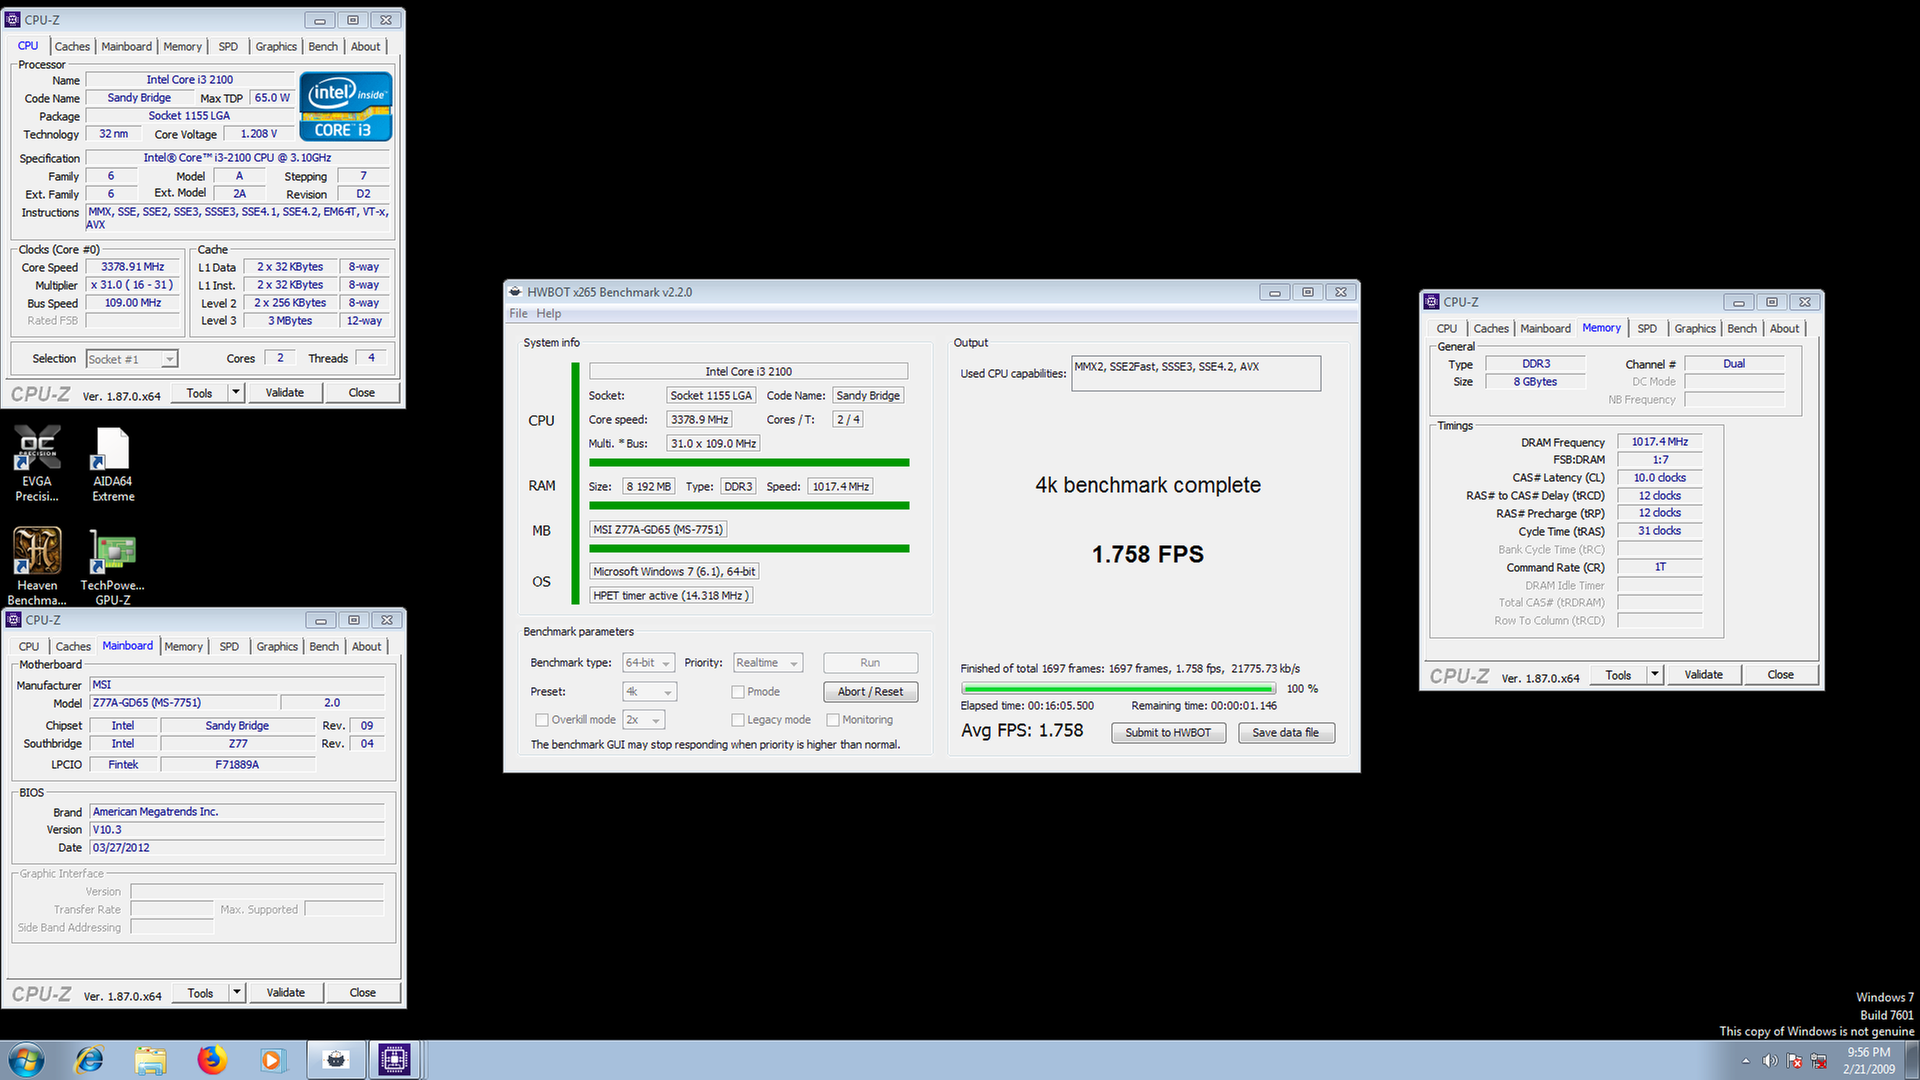This screenshot has width=1920, height=1080.
Task: Click the Core Speed 3378.91 MHz field
Action: pyautogui.click(x=133, y=267)
